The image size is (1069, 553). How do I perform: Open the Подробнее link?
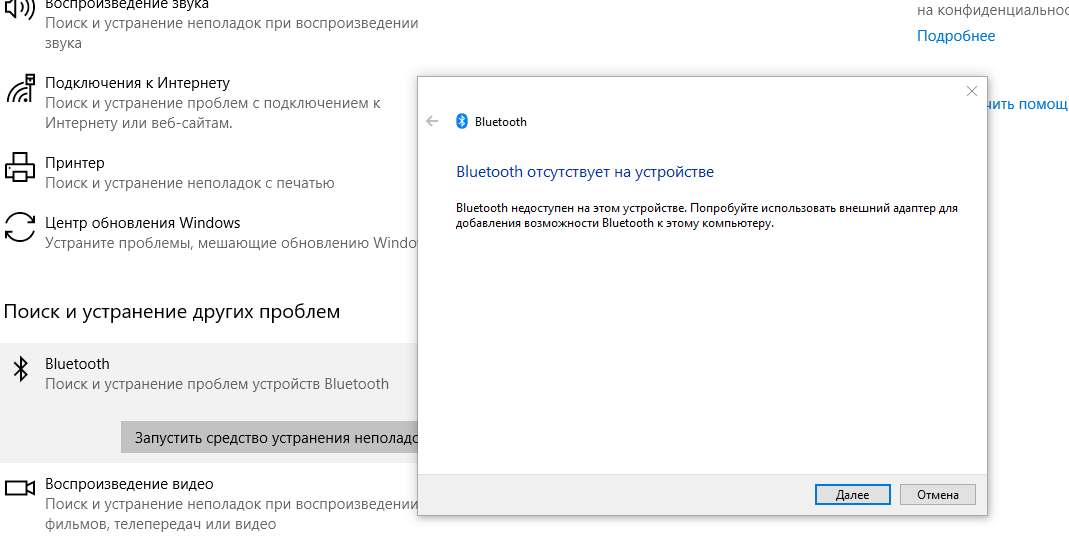point(955,36)
